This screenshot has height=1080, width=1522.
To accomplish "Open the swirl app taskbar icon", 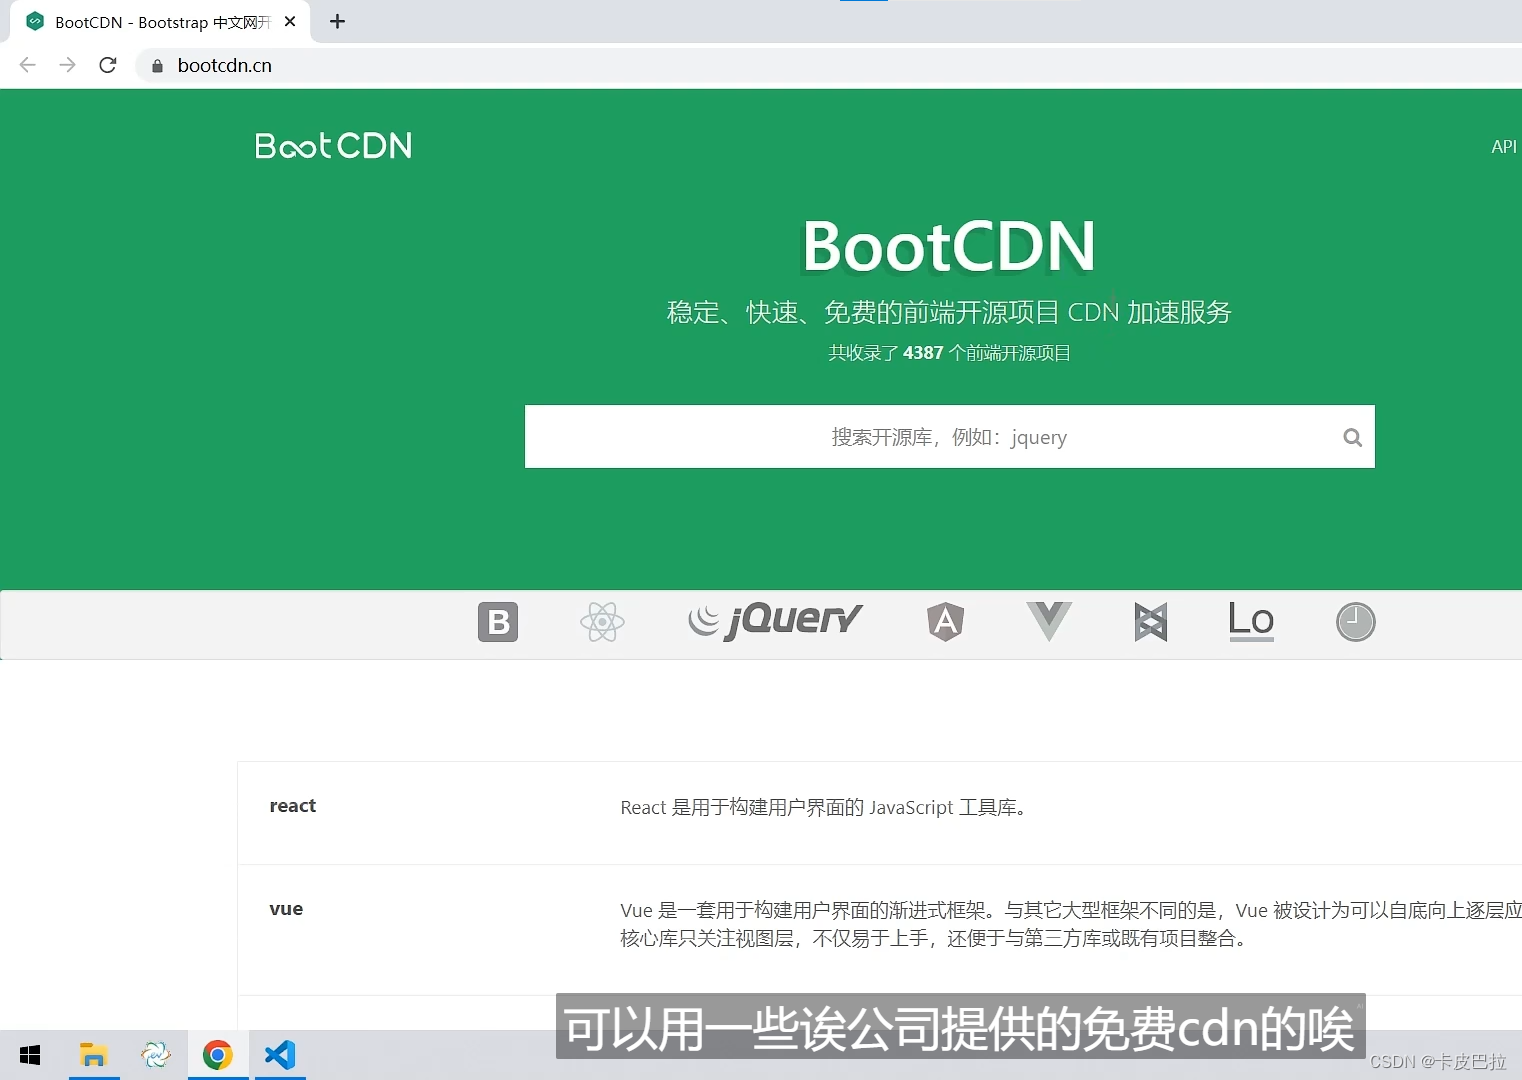I will pyautogui.click(x=156, y=1055).
